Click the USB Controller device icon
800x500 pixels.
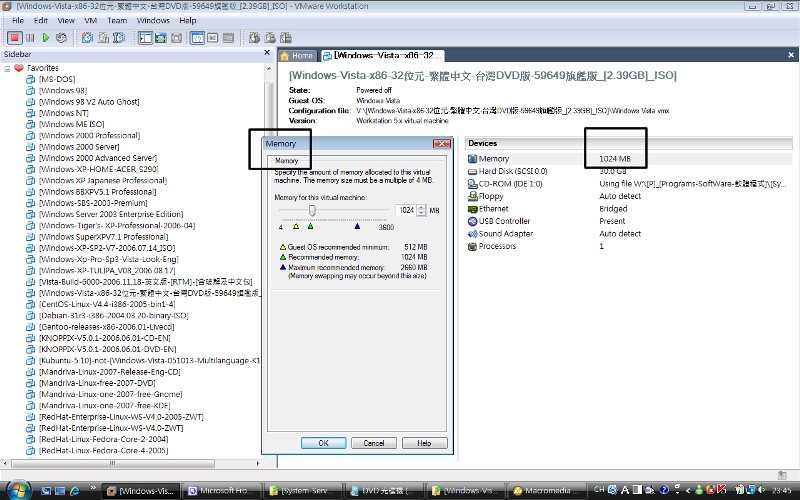[x=472, y=221]
